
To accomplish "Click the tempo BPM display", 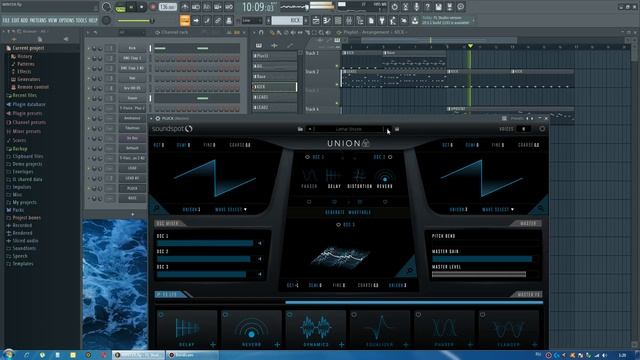I will pyautogui.click(x=167, y=7).
